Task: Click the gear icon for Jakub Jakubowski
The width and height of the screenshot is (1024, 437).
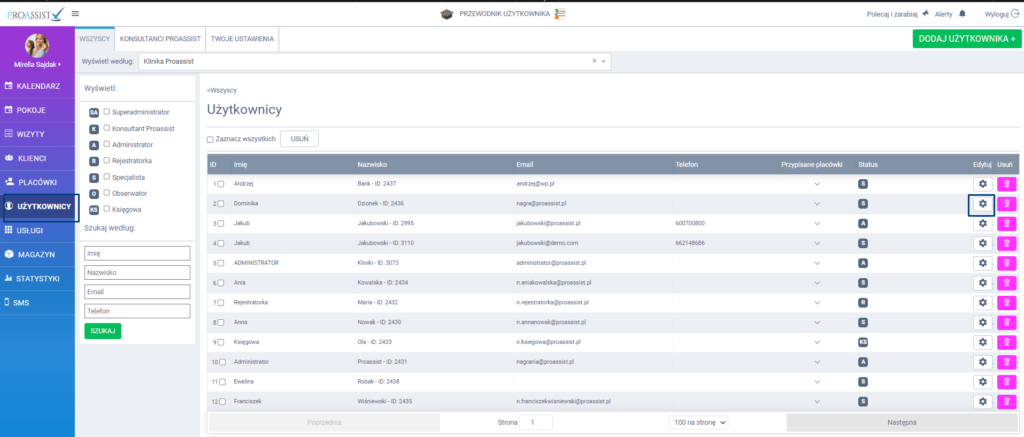Action: [982, 223]
